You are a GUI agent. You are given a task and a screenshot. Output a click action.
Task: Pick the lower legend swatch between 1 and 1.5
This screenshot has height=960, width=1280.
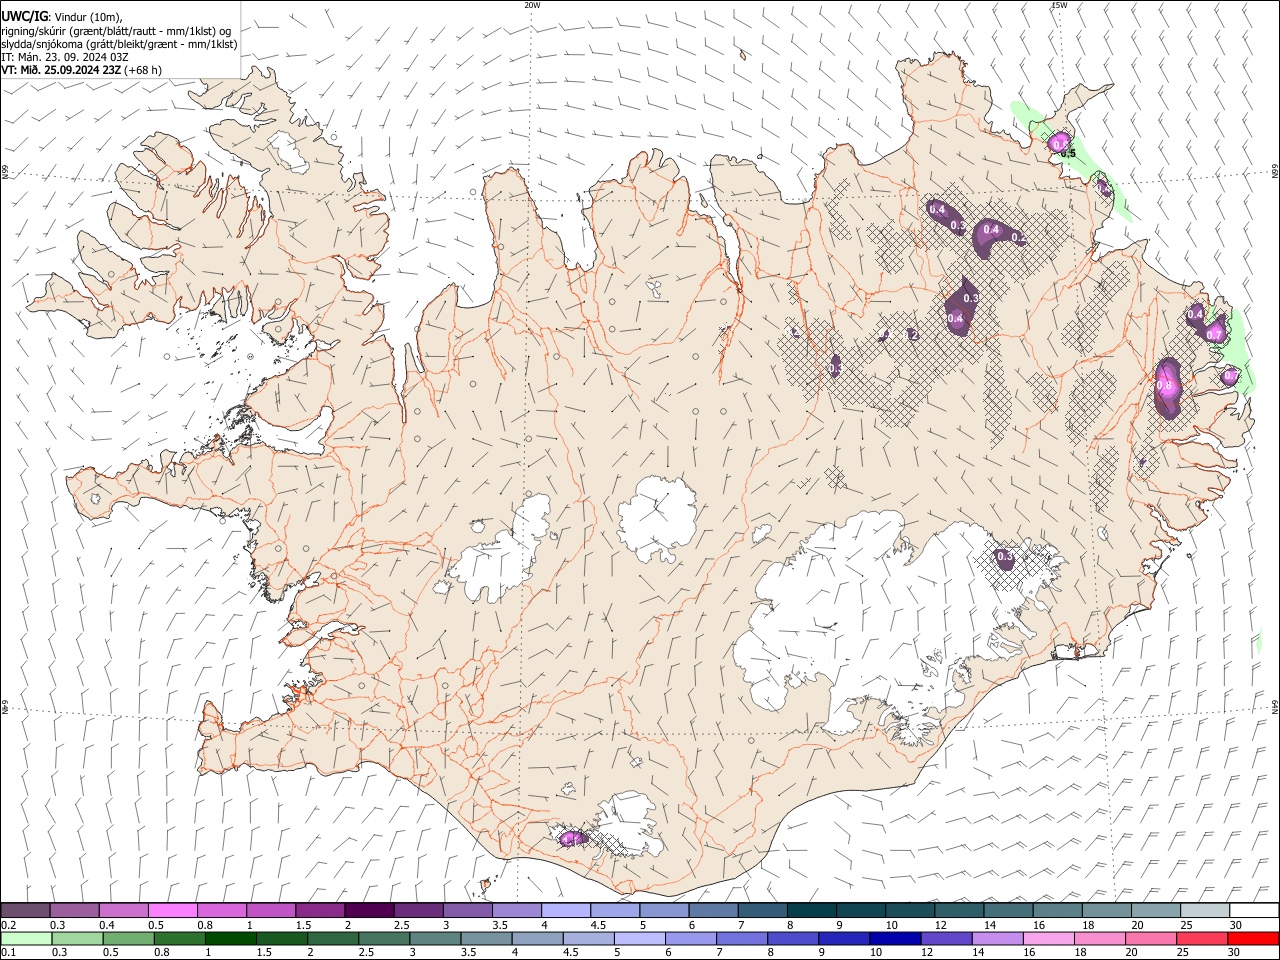(231, 939)
